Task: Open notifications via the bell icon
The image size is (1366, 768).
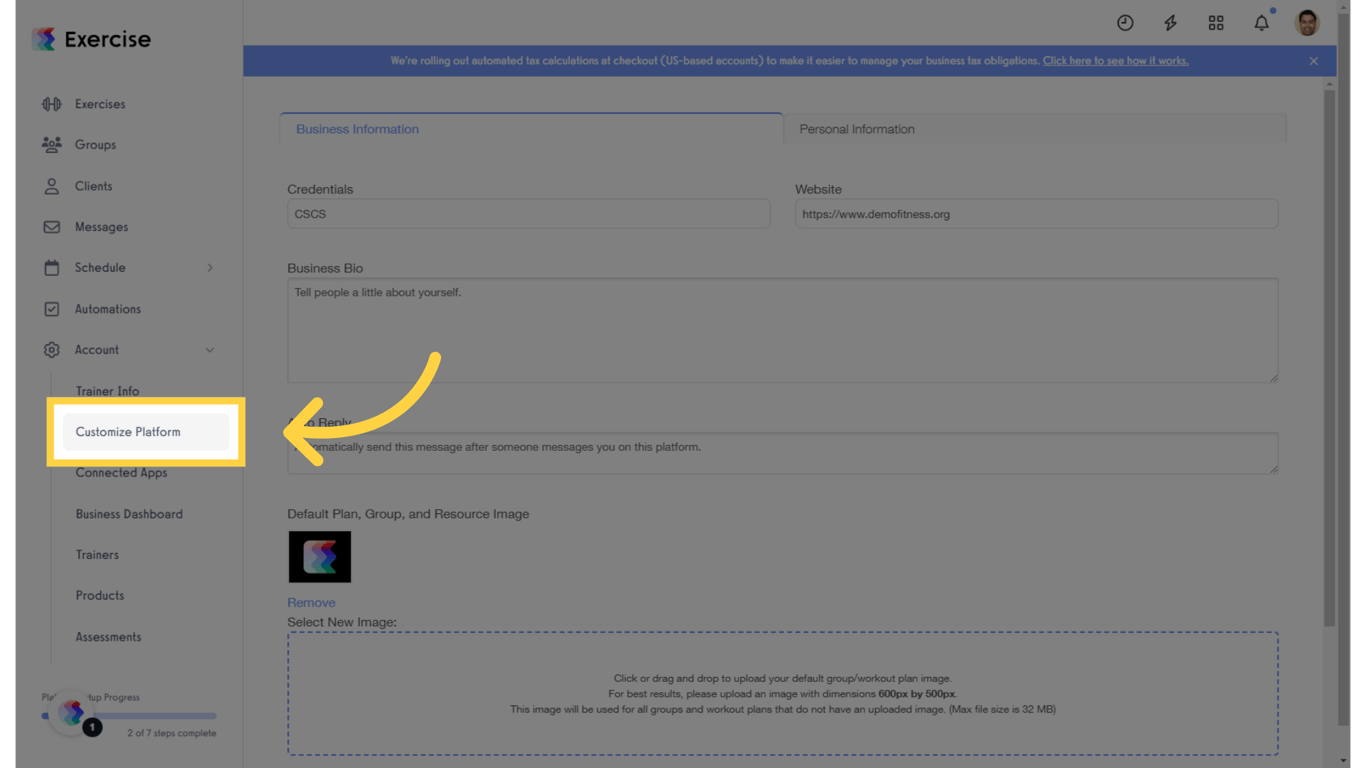Action: pos(1261,22)
